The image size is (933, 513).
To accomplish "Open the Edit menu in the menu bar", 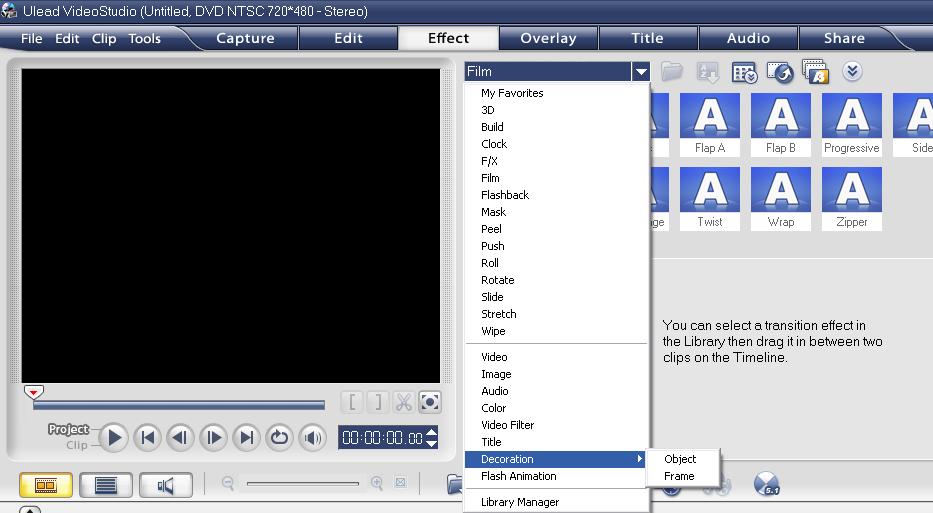I will click(67, 39).
